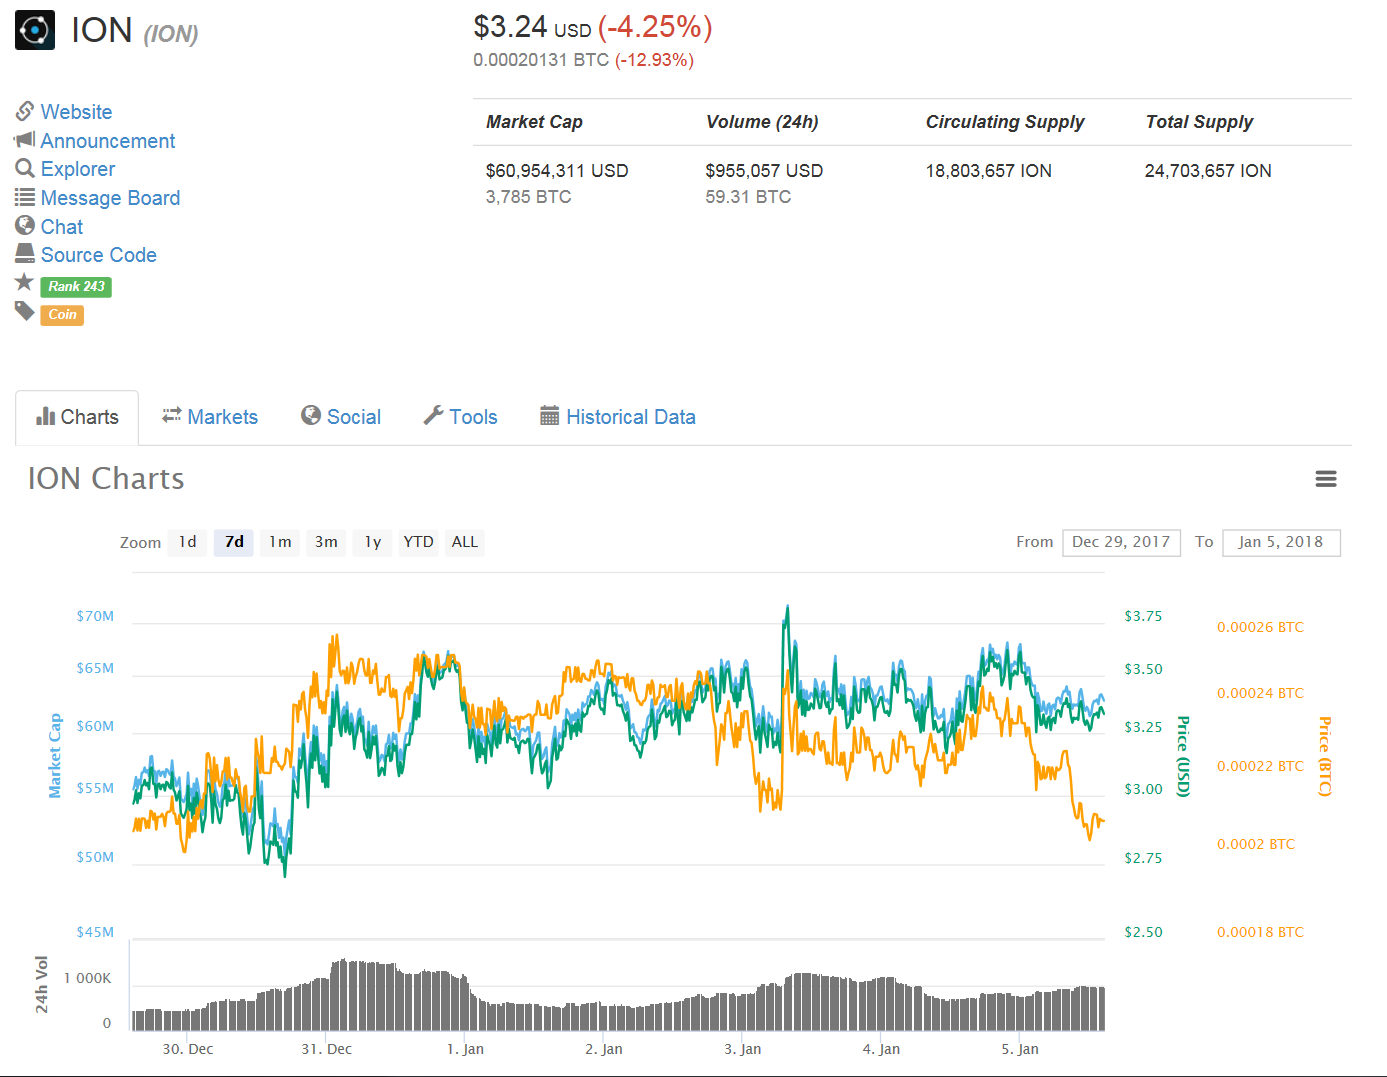Open the Chat link
Image resolution: width=1387 pixels, height=1077 pixels.
tap(62, 227)
